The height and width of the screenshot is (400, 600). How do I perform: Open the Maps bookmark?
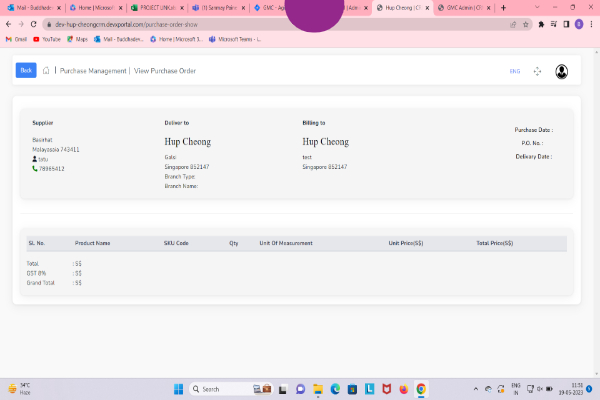coord(78,39)
